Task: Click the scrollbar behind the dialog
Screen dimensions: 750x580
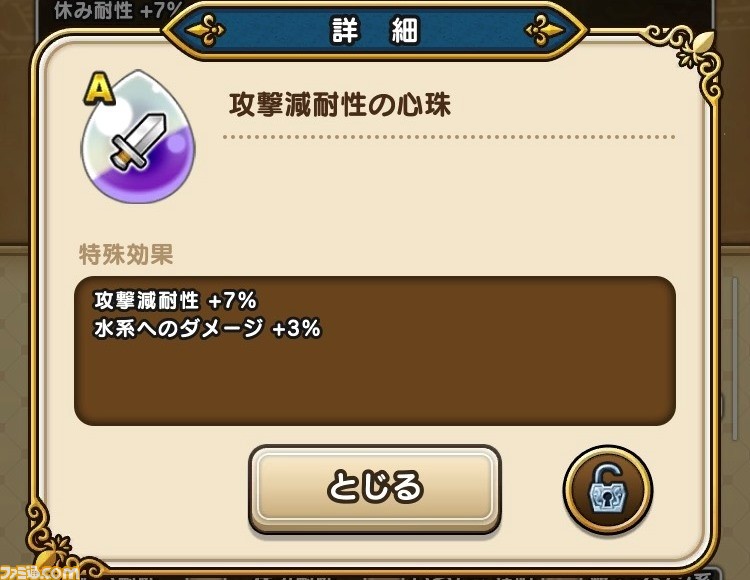Action: click(x=737, y=359)
